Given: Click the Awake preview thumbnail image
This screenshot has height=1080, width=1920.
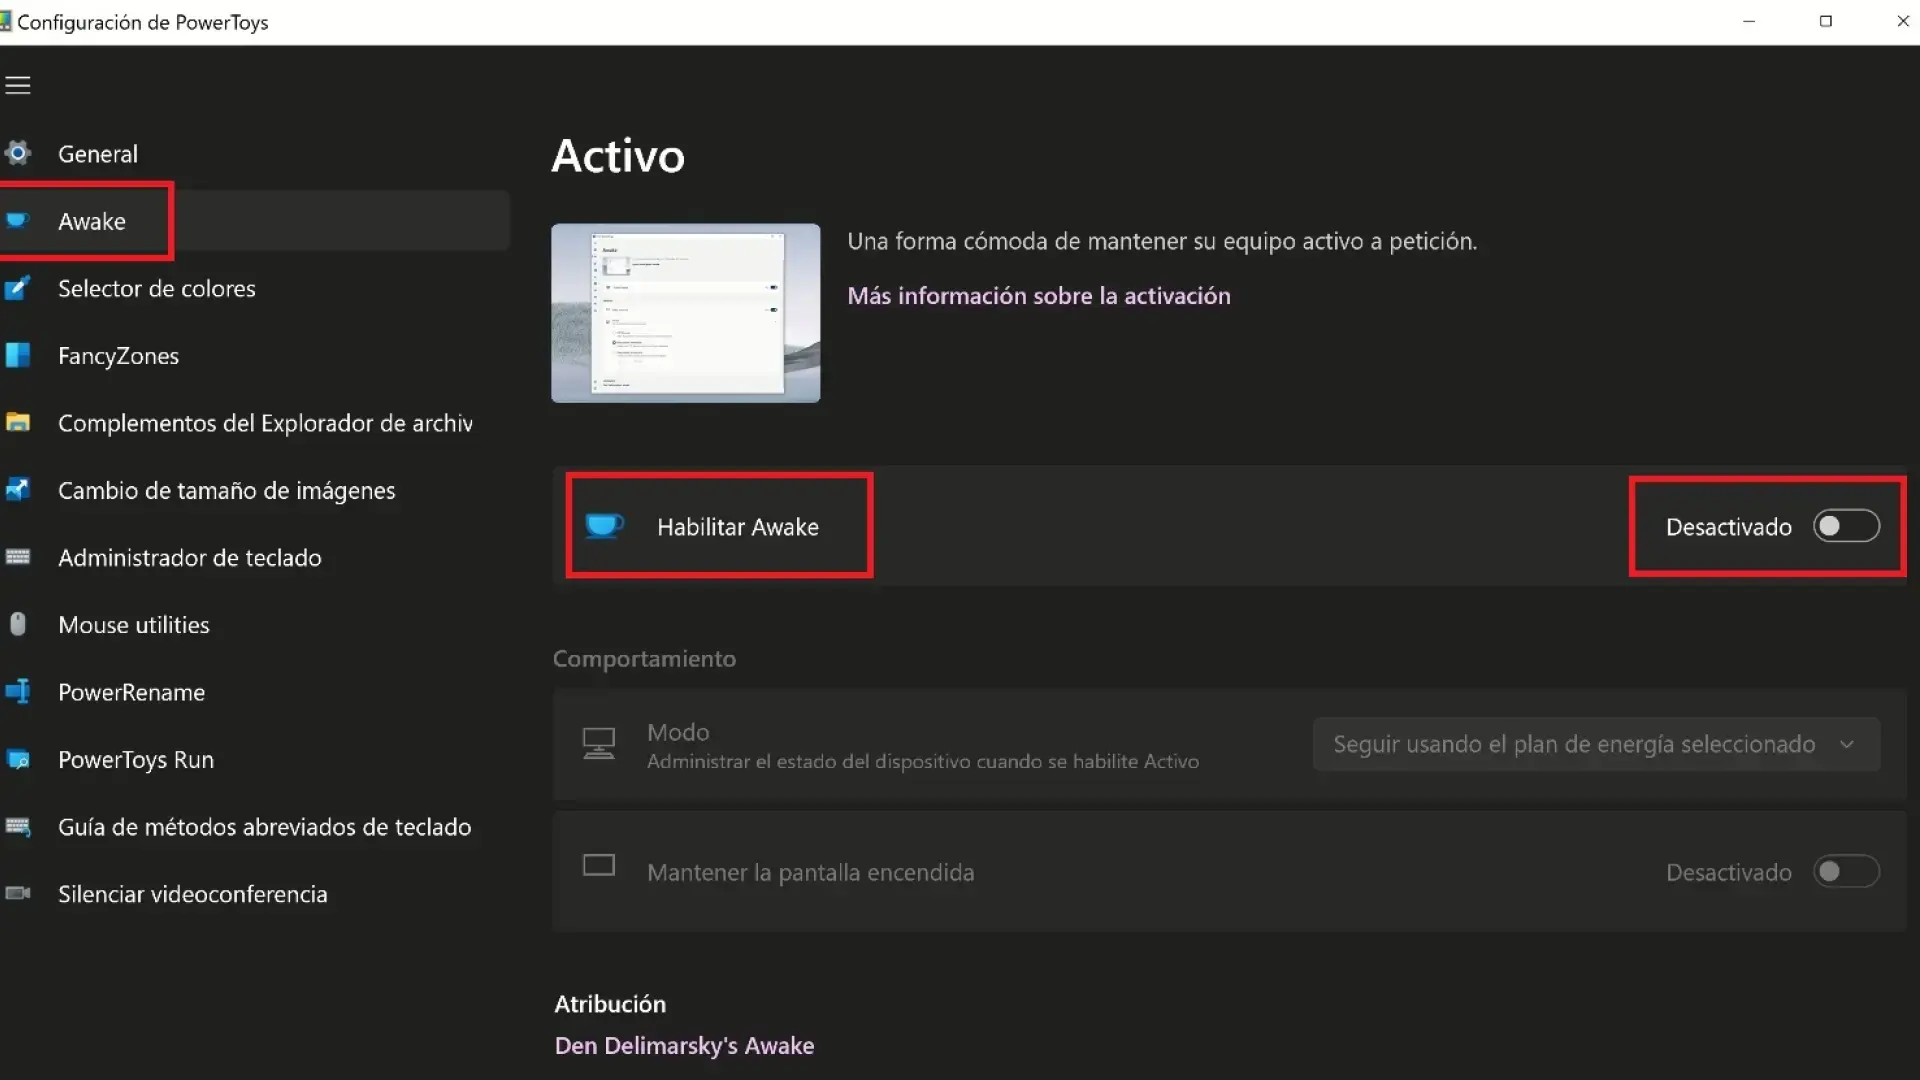Looking at the screenshot, I should (685, 313).
